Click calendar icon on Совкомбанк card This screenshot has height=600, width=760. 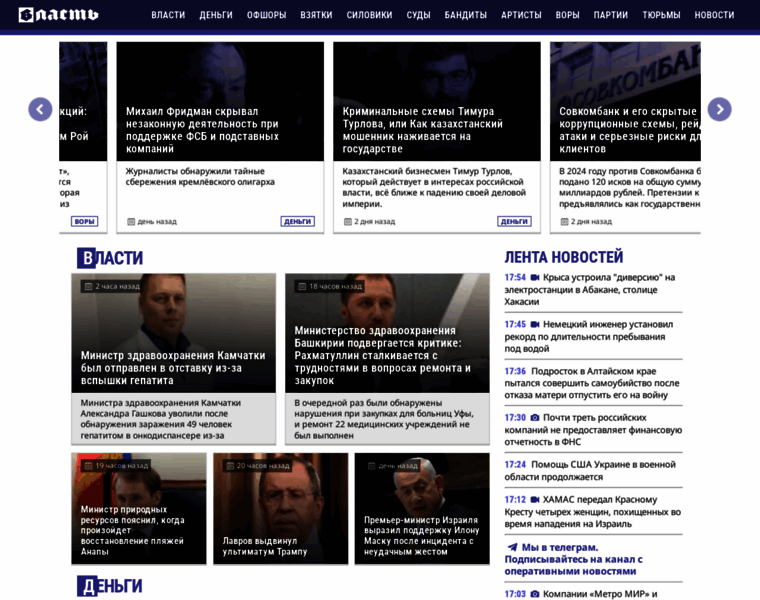[564, 221]
